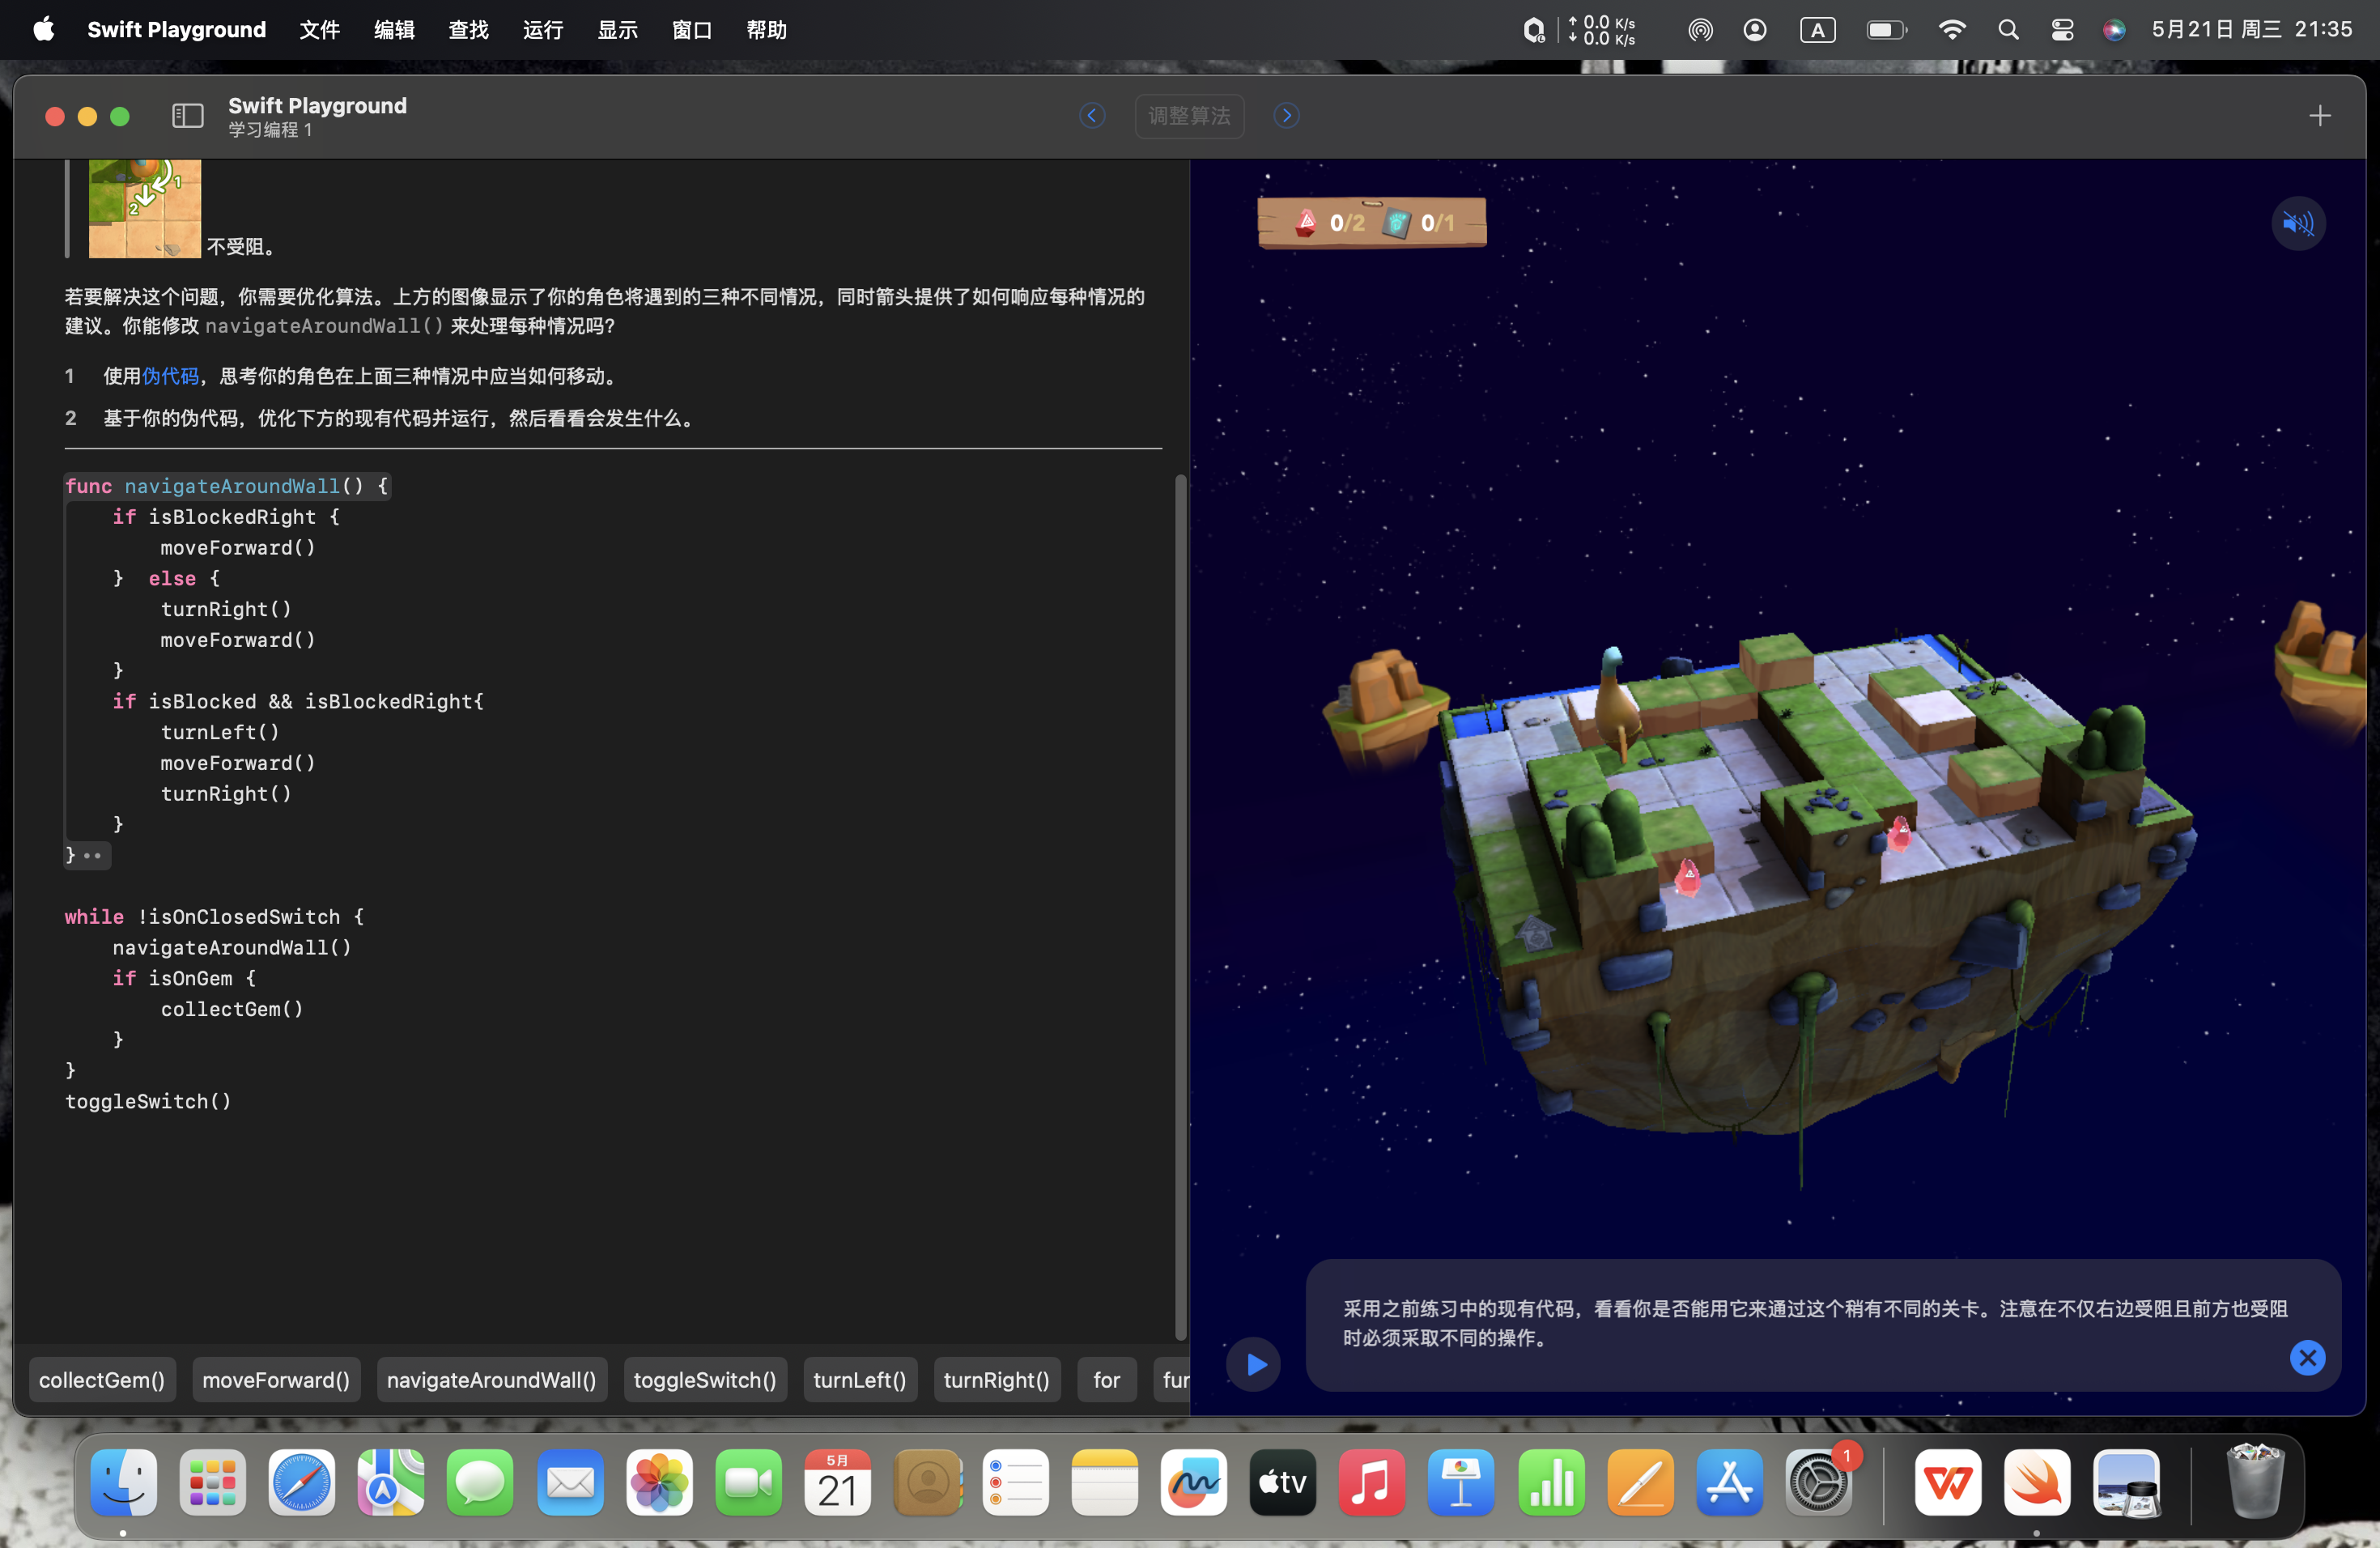The image size is (2380, 1548).
Task: Insert toggleSwitch() suggestion
Action: [705, 1380]
